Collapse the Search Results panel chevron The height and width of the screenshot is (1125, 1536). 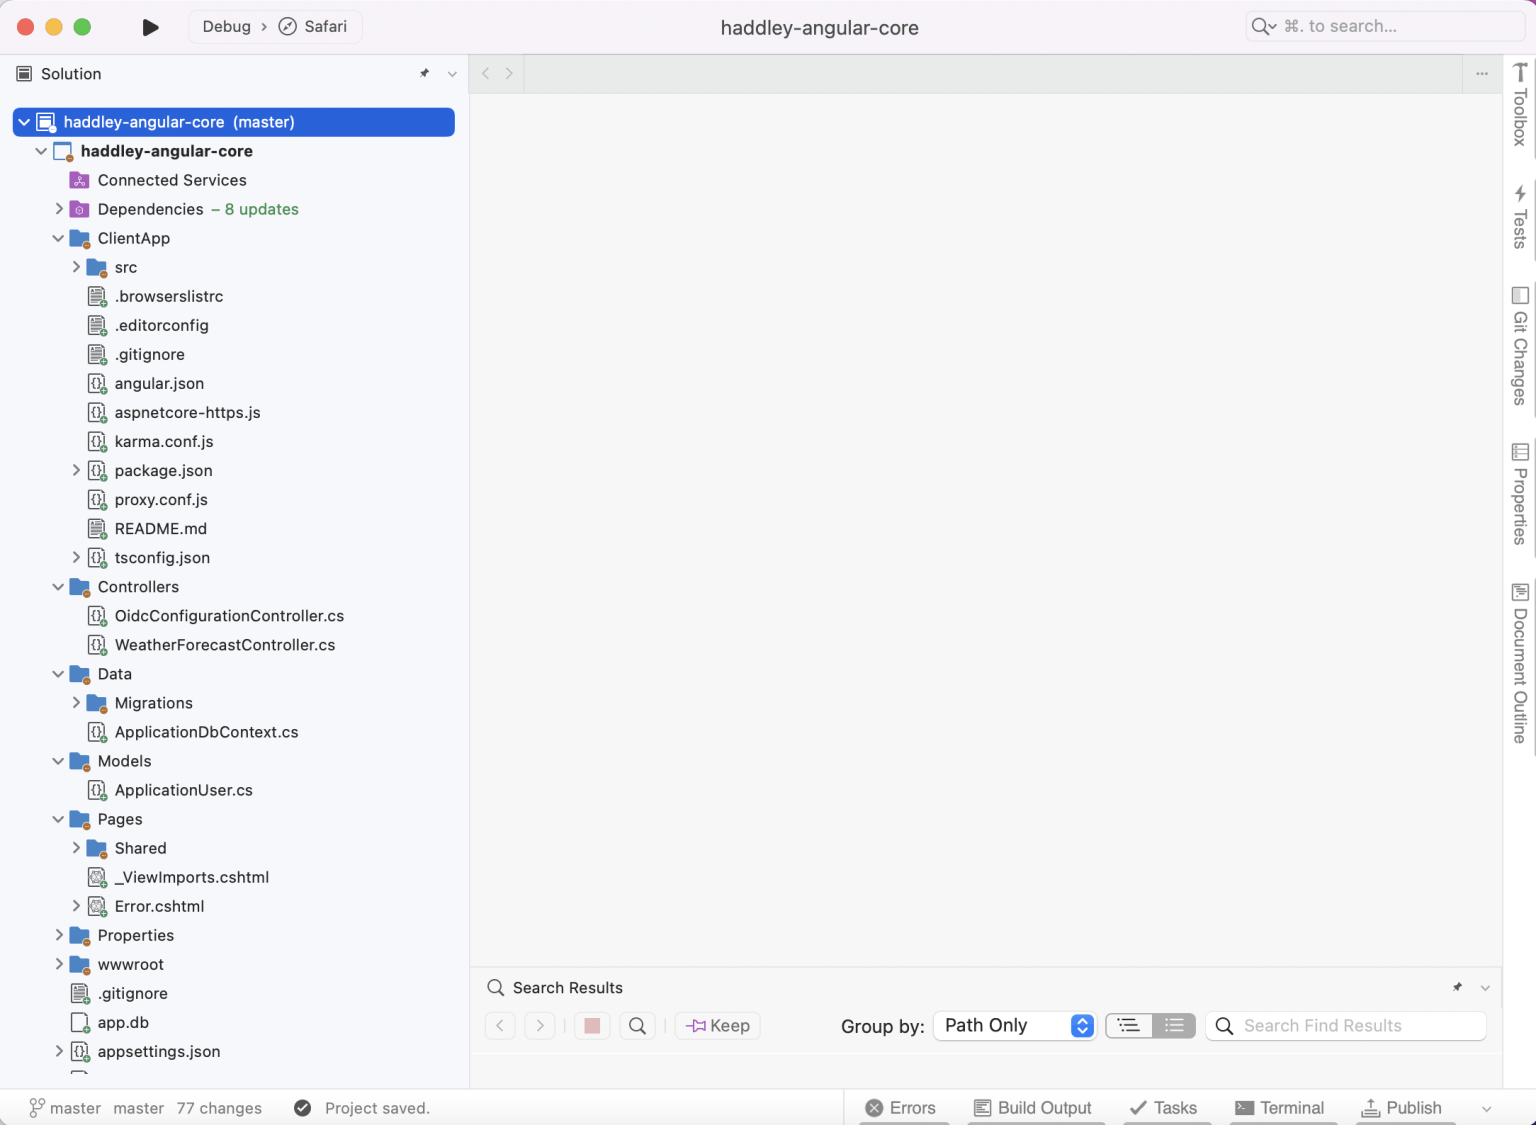(x=1485, y=988)
